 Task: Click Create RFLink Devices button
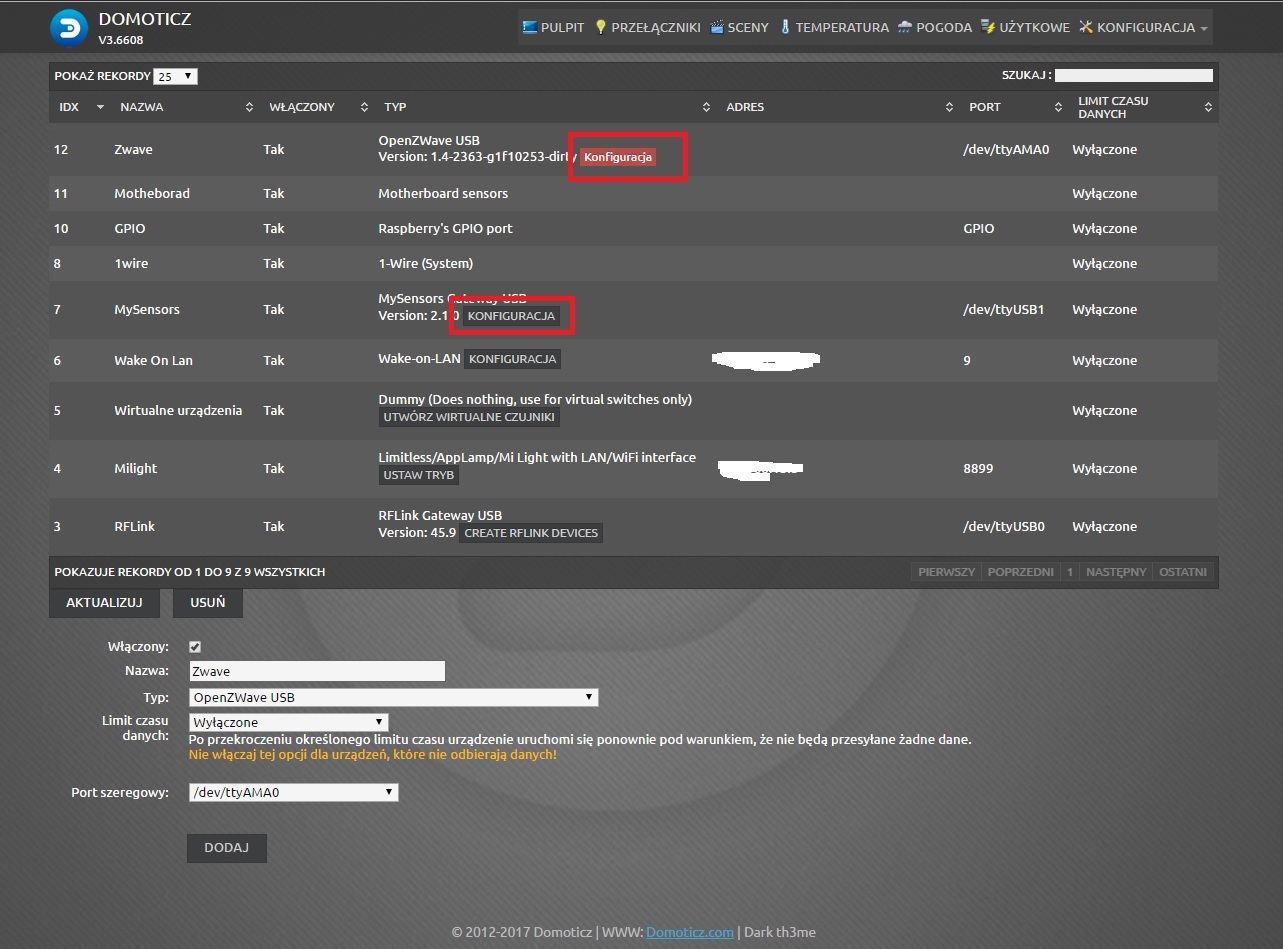(531, 533)
